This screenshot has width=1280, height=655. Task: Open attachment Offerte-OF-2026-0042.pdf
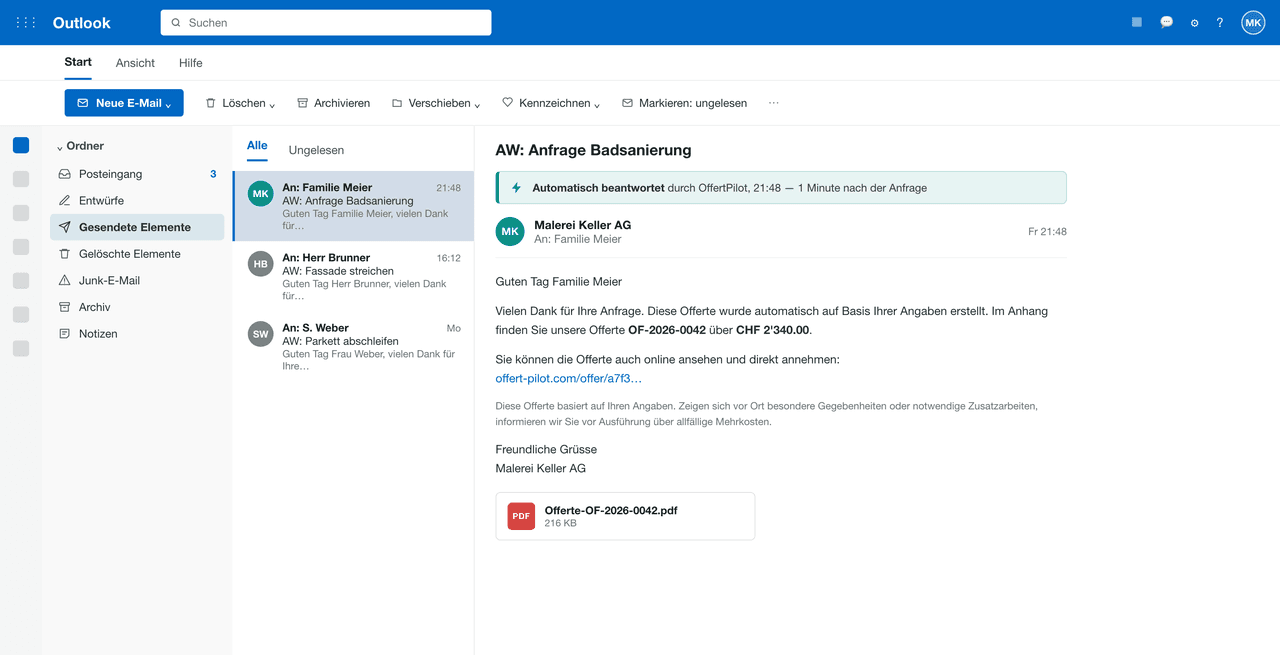(x=625, y=516)
